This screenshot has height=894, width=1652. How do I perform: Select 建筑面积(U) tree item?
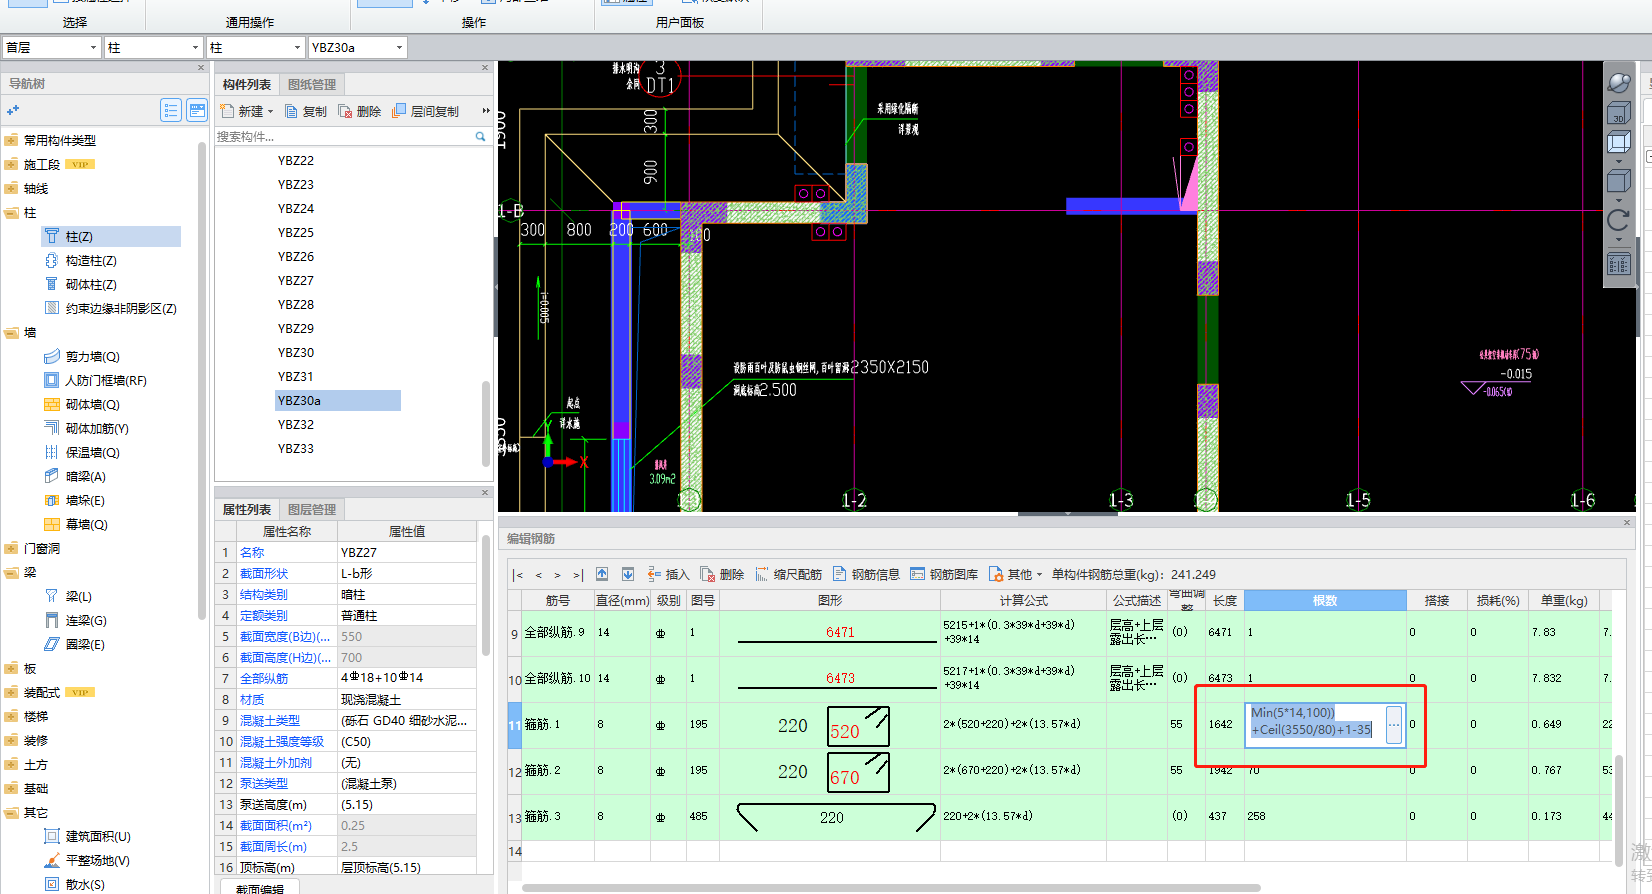[98, 837]
